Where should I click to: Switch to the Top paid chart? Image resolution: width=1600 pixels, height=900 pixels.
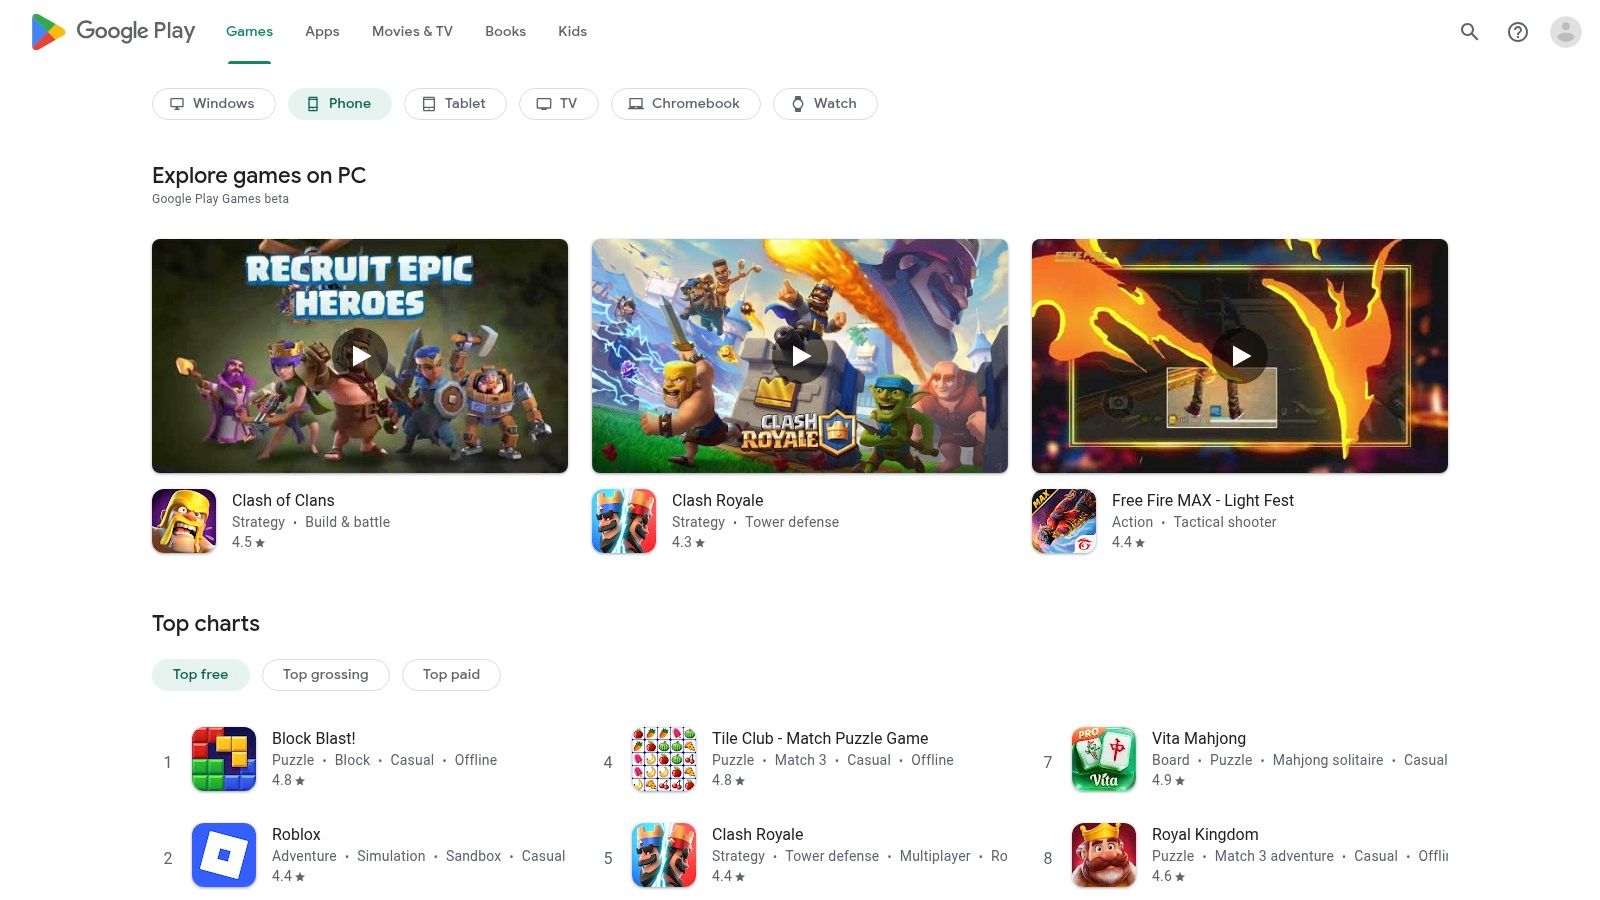pos(451,675)
